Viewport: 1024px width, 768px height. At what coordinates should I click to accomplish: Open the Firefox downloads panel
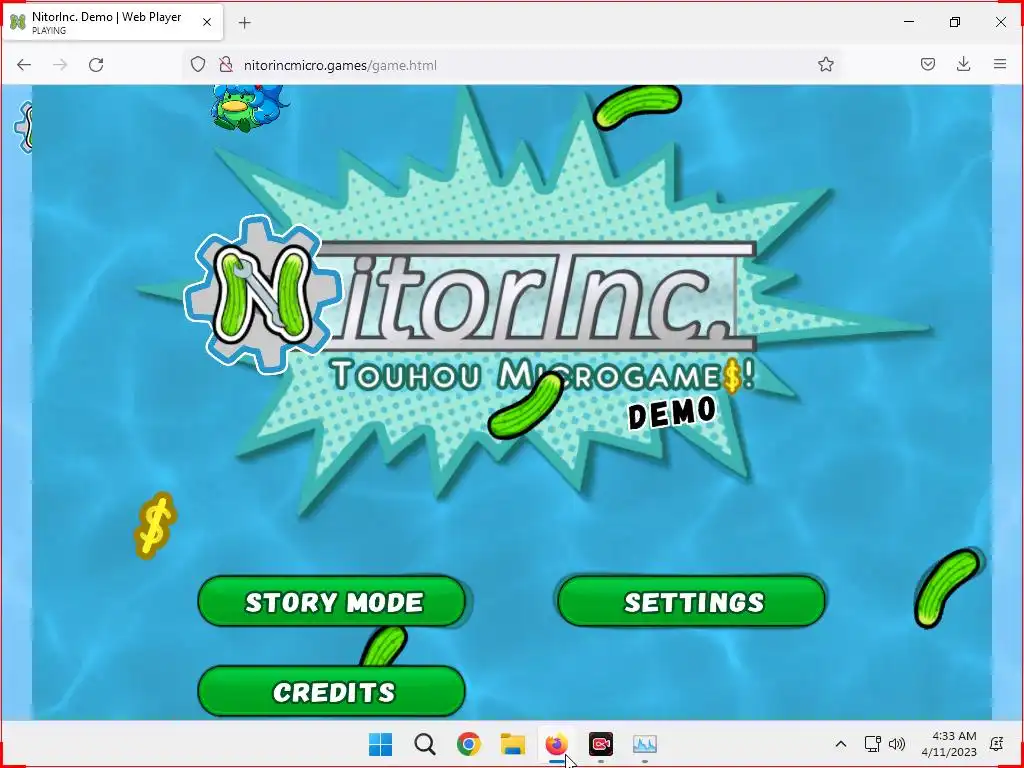point(963,64)
